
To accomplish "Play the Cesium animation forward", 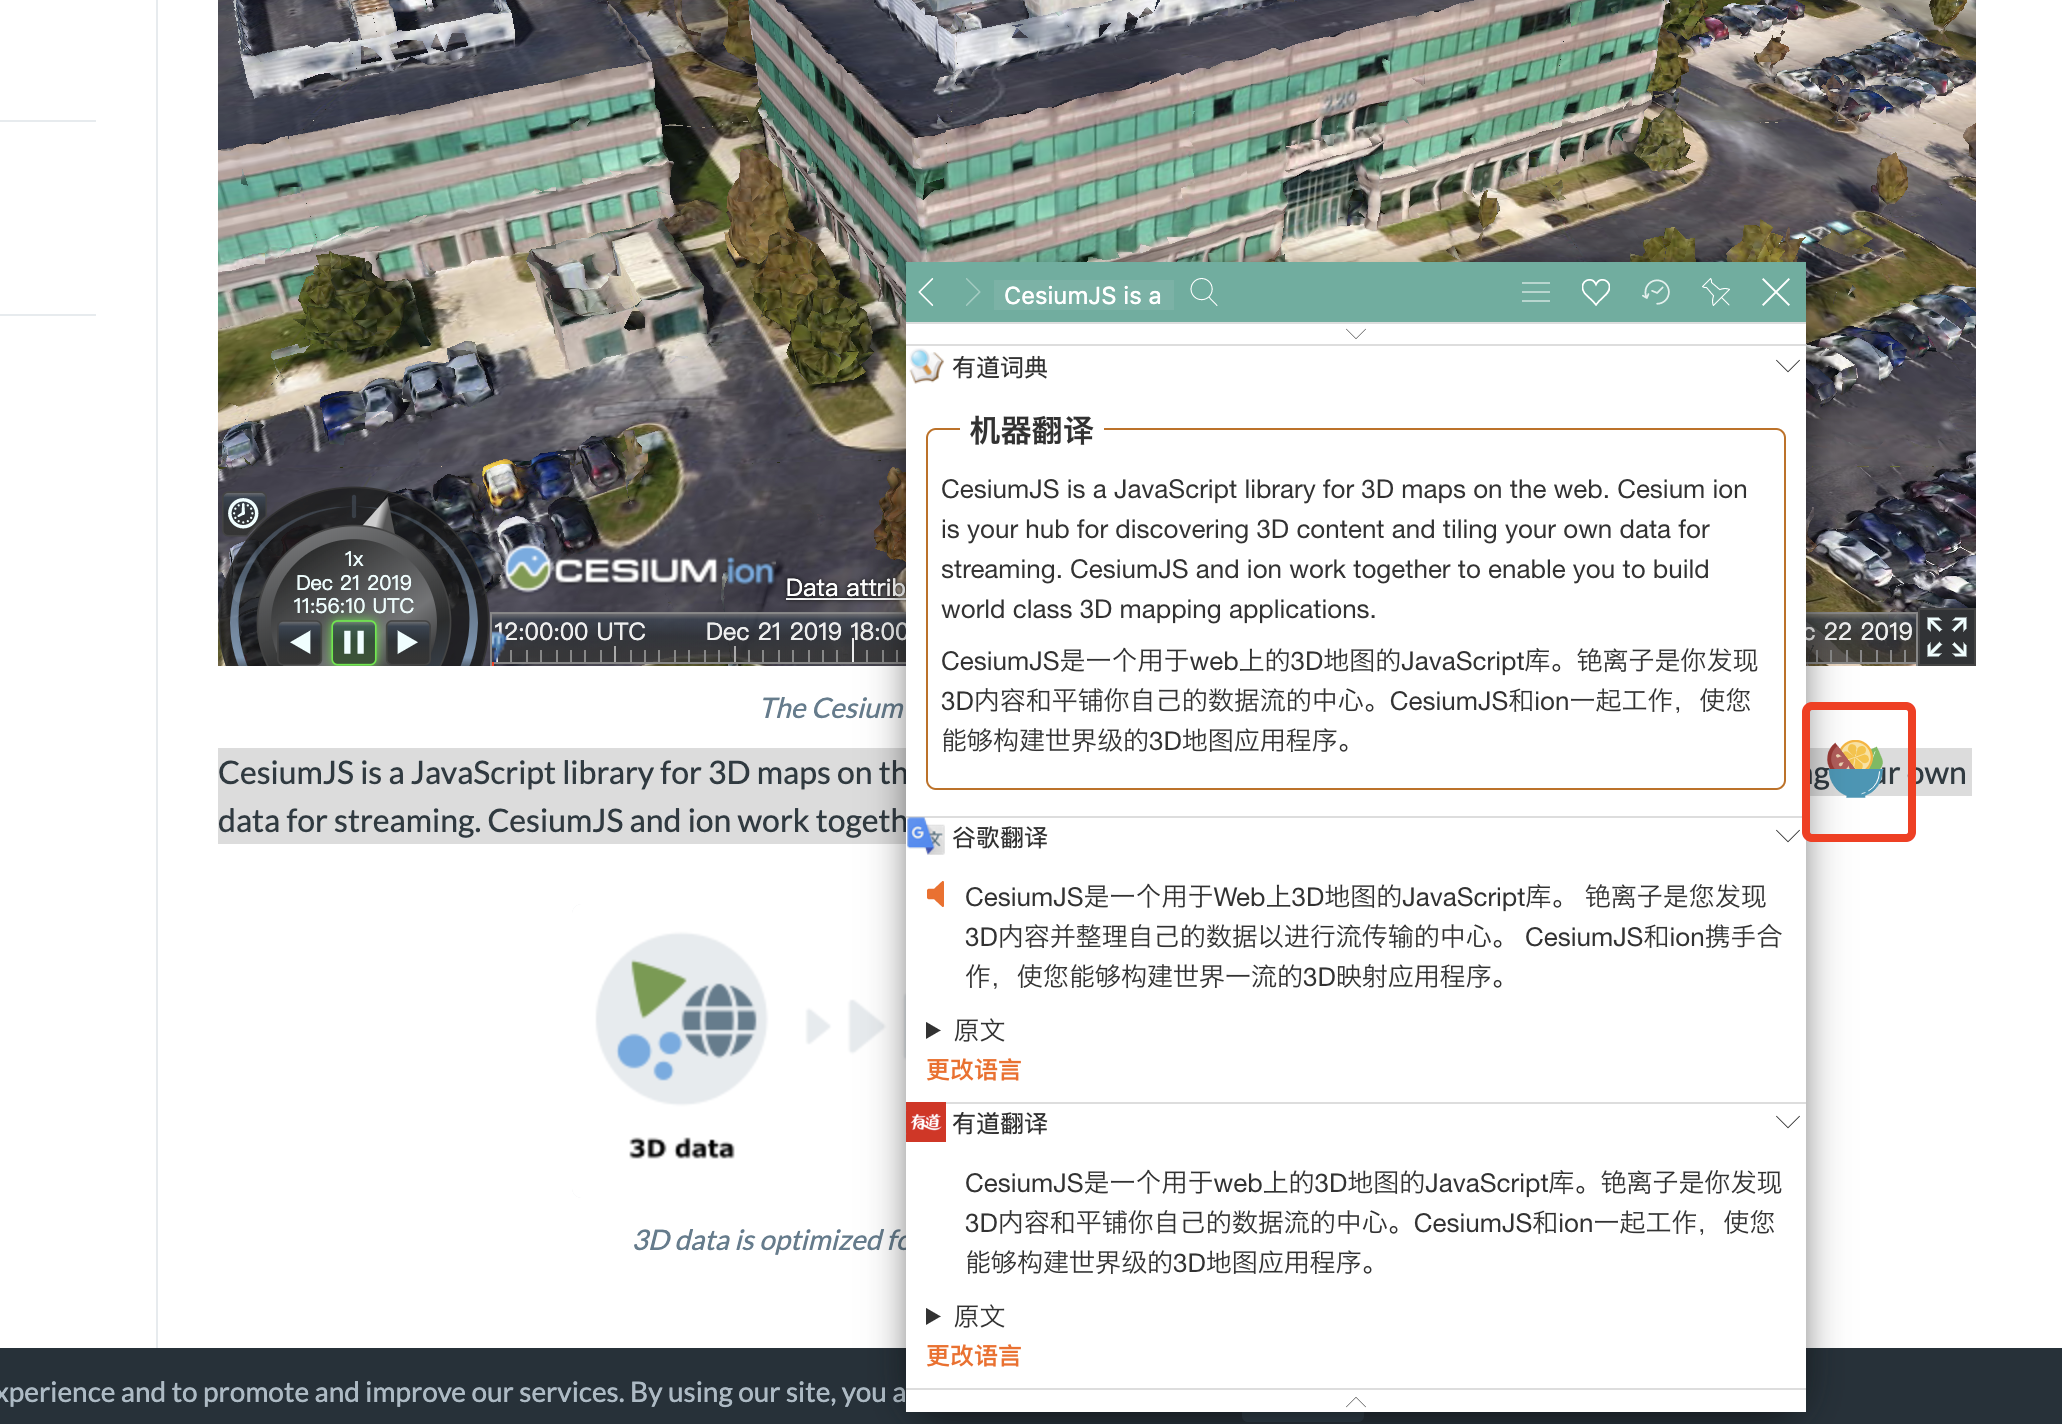I will pyautogui.click(x=406, y=642).
